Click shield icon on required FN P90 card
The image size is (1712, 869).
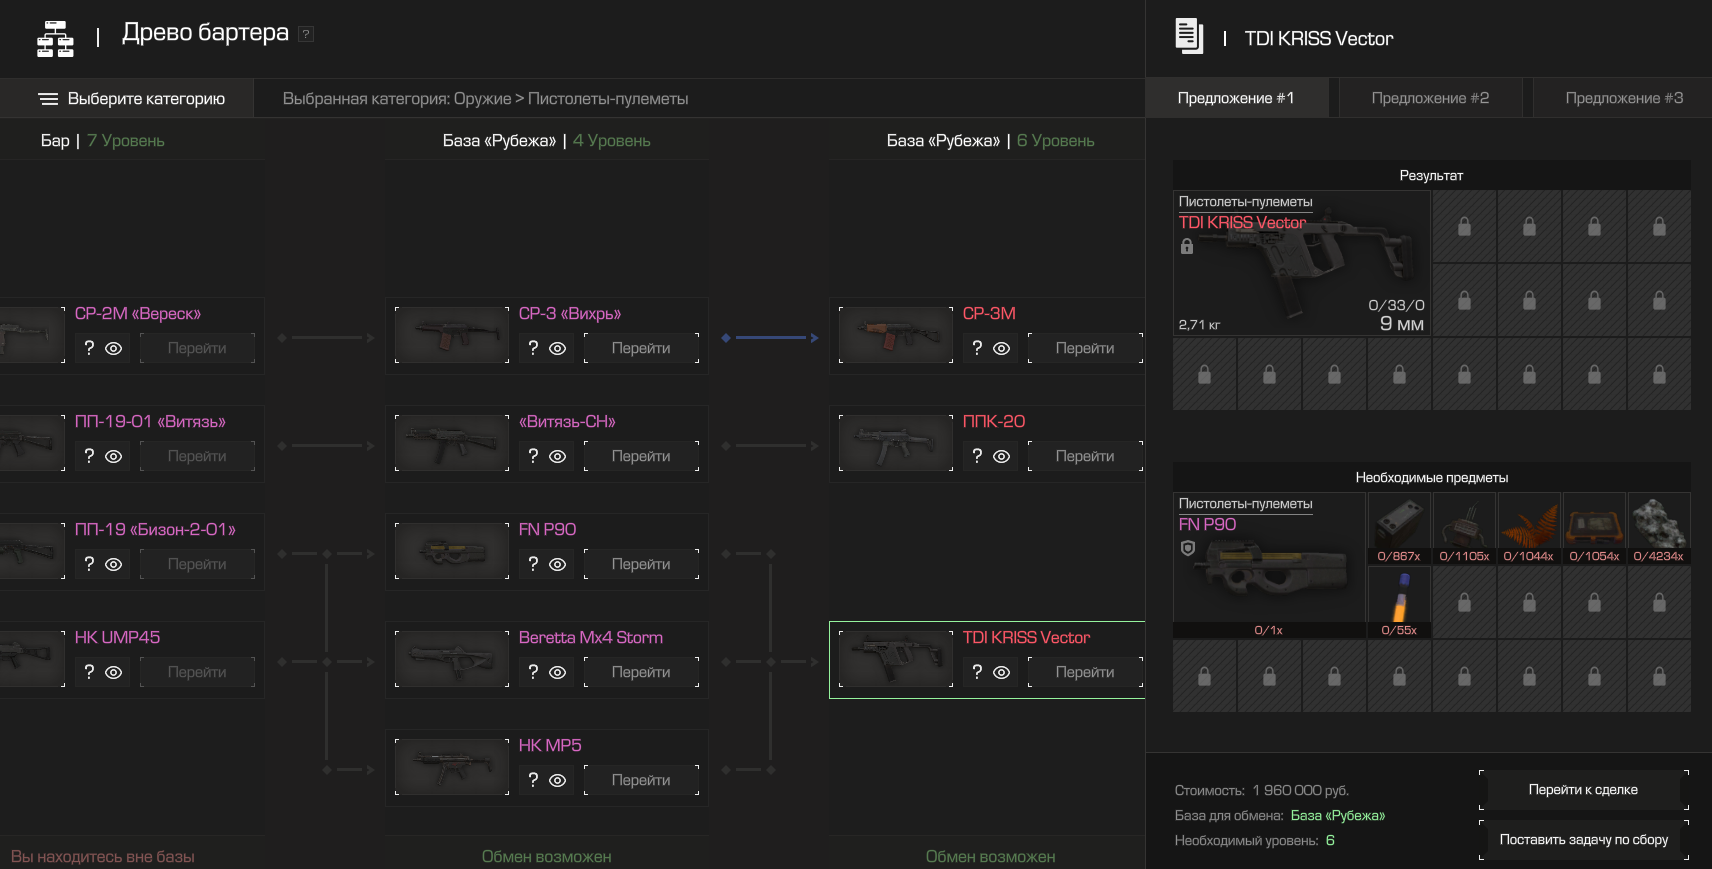[1188, 548]
